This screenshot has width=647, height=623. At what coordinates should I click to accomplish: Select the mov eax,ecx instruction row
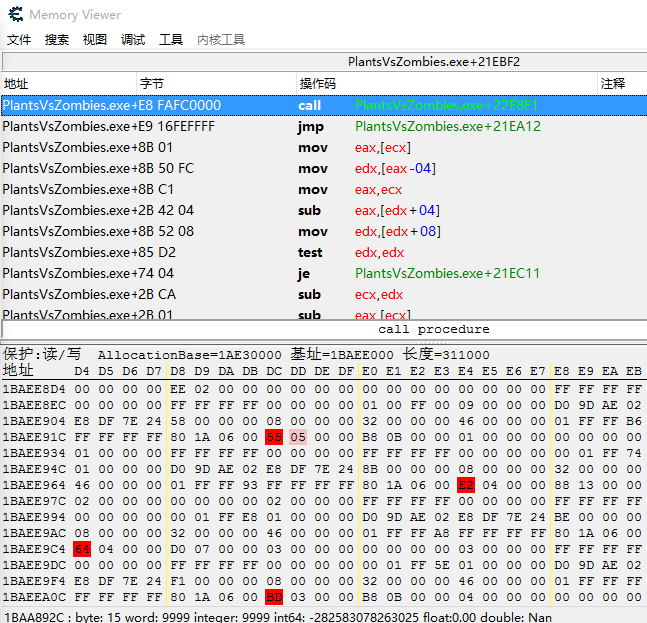click(324, 189)
